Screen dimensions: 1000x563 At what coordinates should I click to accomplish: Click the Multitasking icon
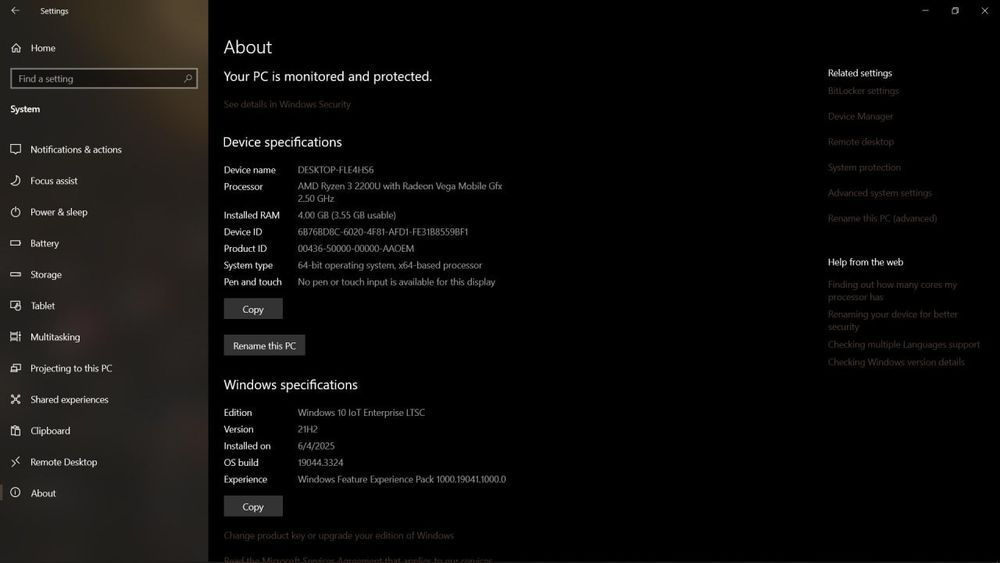tap(16, 337)
